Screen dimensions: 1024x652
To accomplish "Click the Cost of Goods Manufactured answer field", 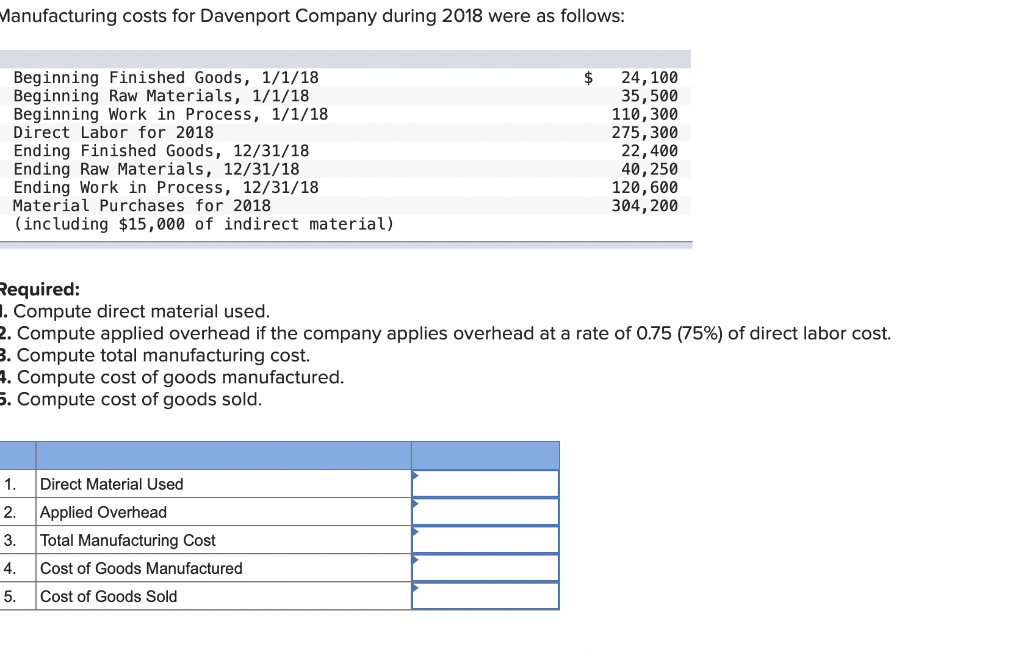I will pyautogui.click(x=485, y=567).
